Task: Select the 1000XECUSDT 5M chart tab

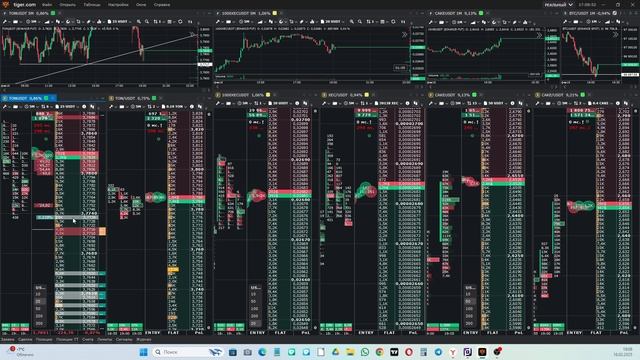Action: pos(246,13)
